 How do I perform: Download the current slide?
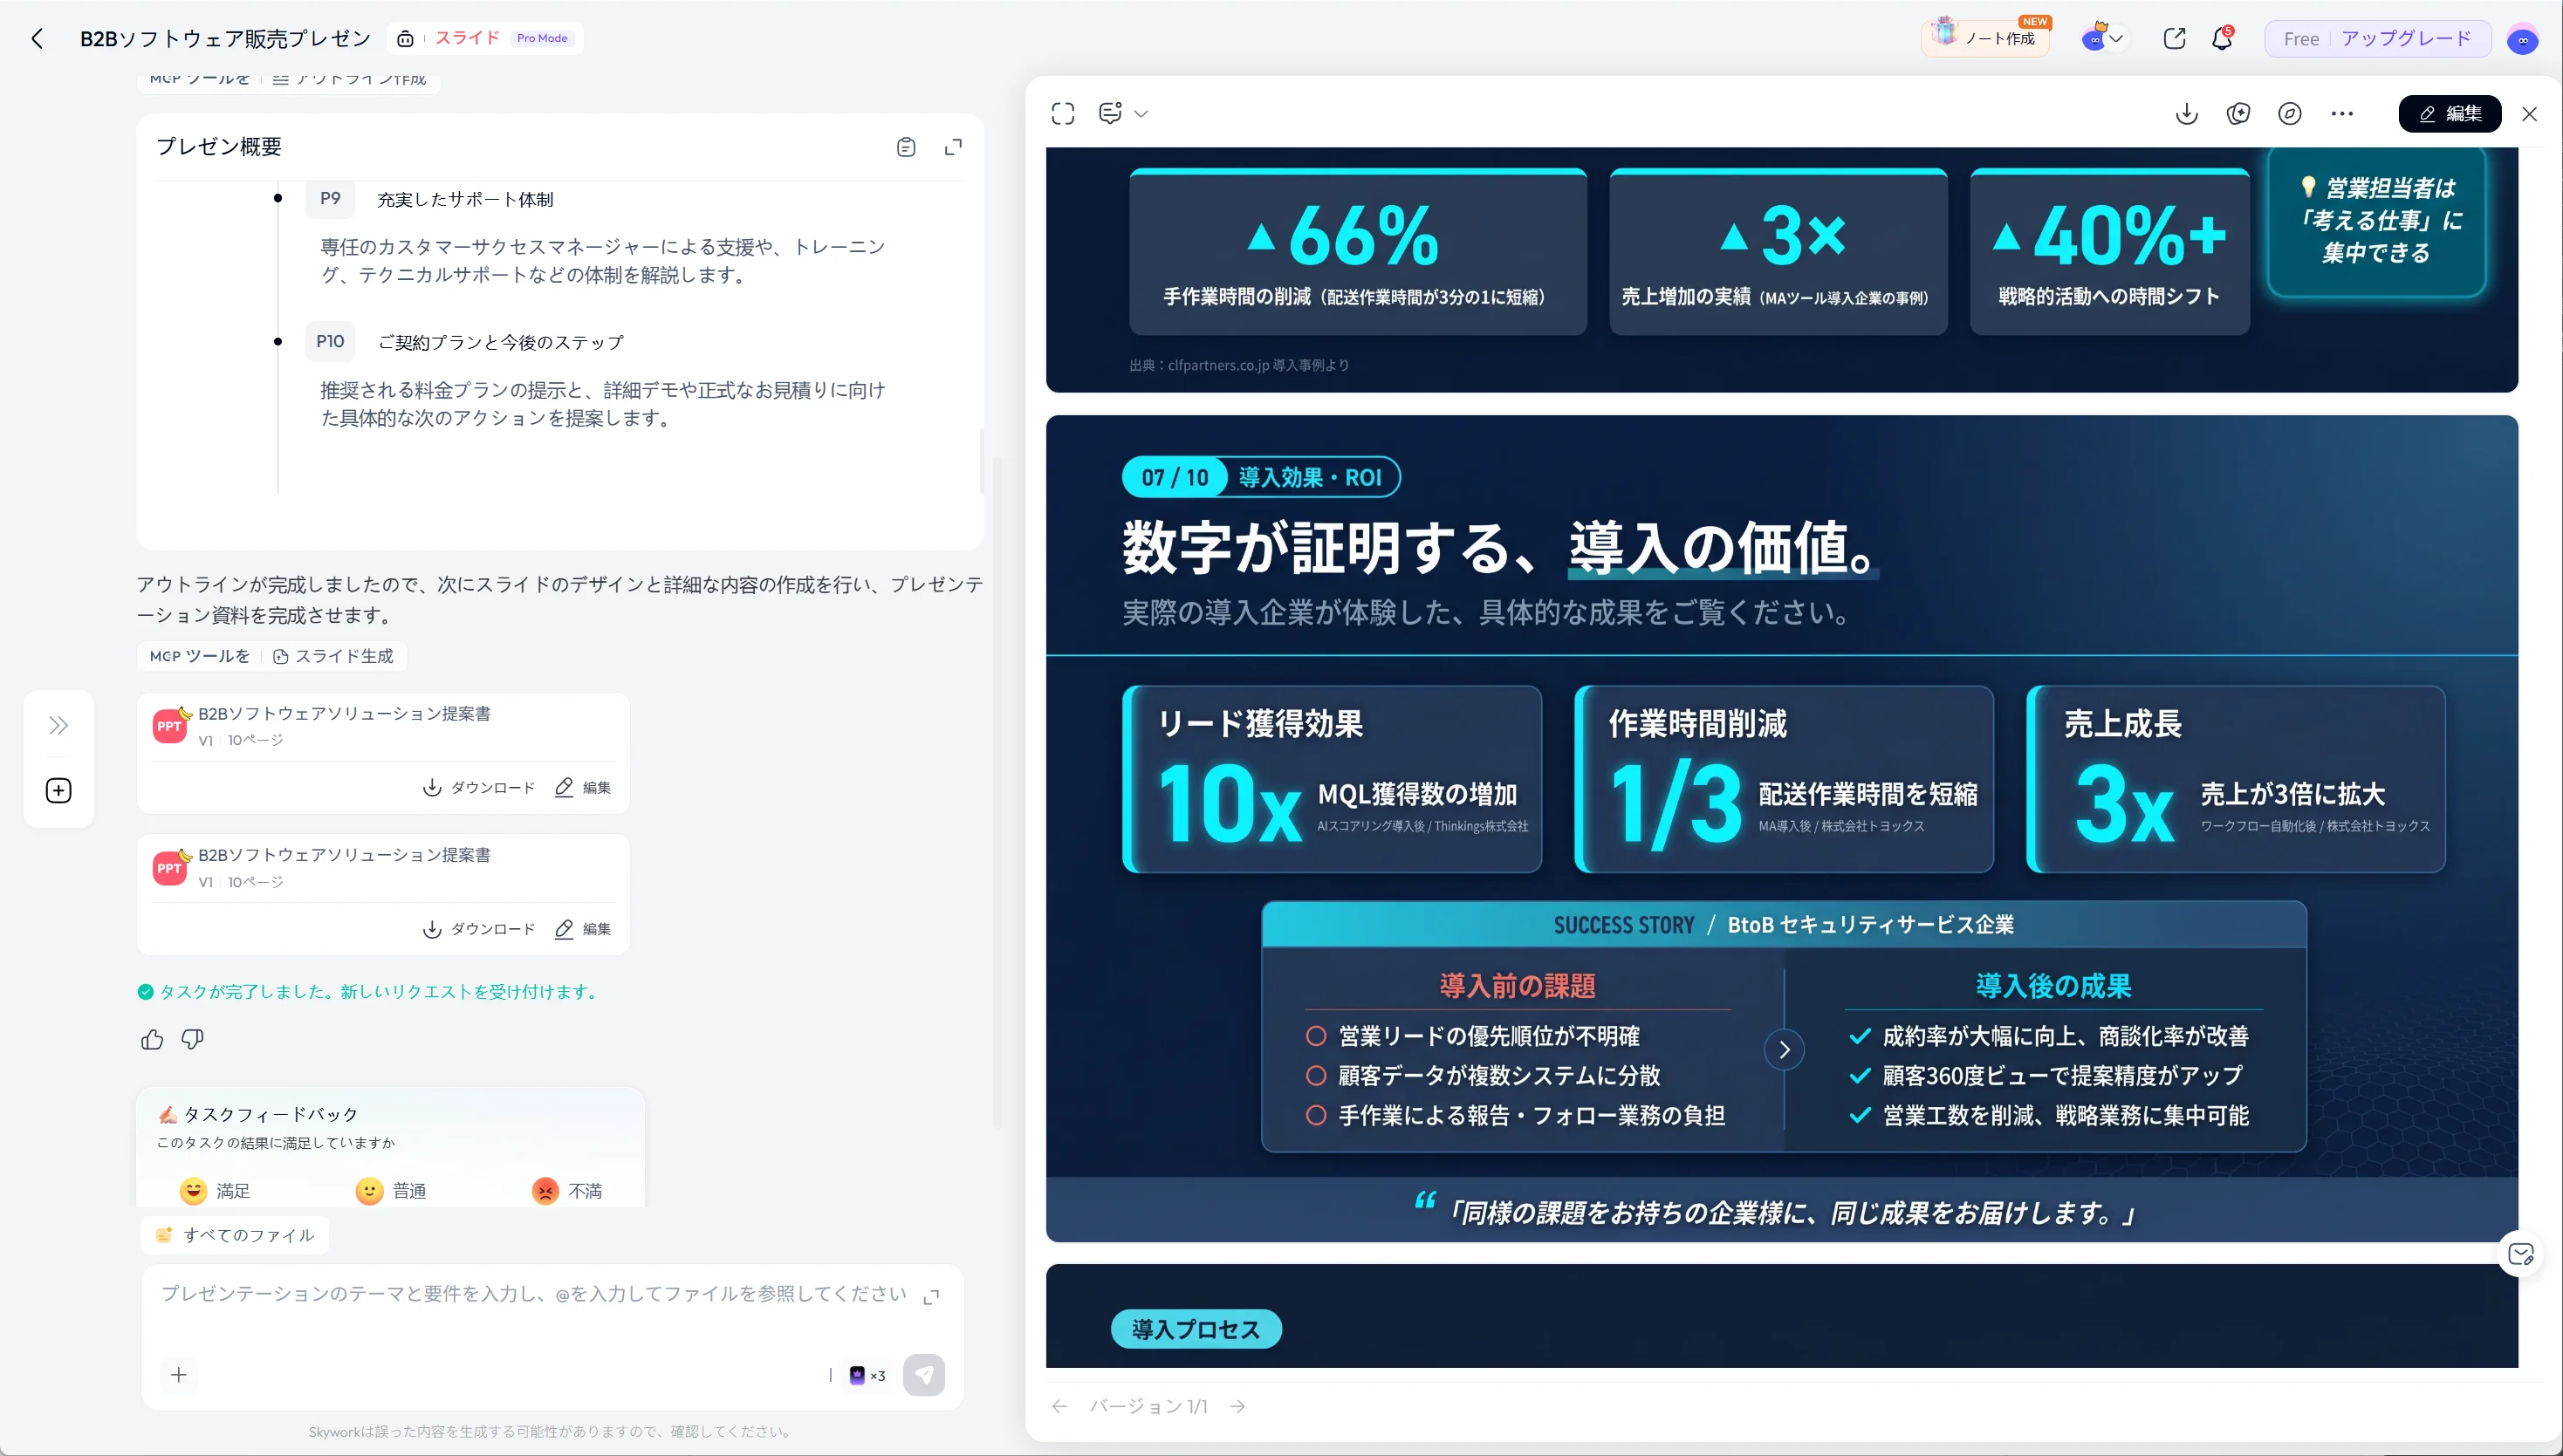pos(2186,113)
